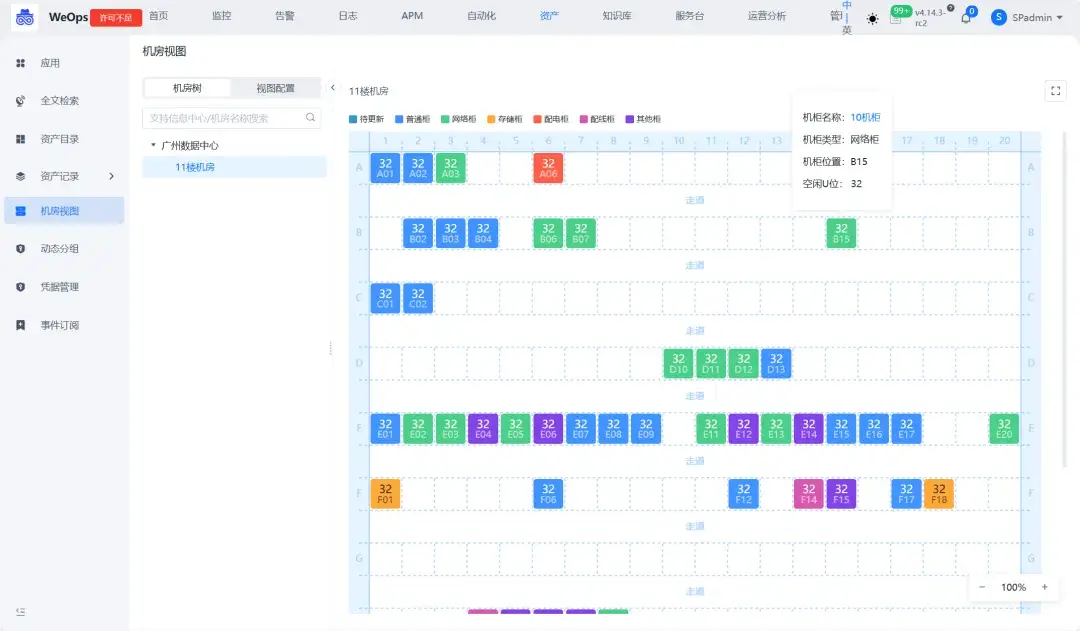
Task: Switch language 中/英 toggle
Action: click(847, 17)
